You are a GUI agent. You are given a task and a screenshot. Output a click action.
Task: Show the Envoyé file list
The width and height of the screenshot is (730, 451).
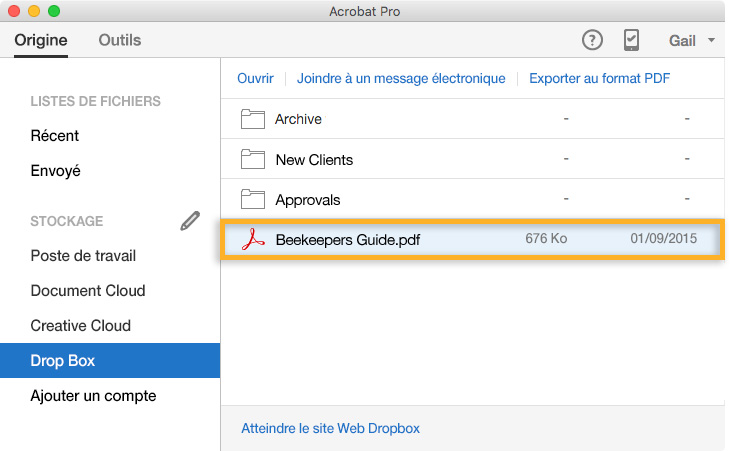coord(55,171)
